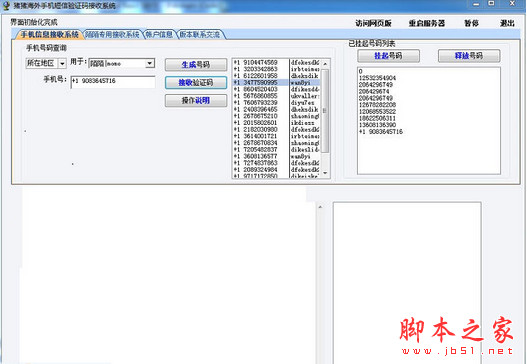The width and height of the screenshot is (527, 364).
Task: Switch to 手机信息接收系统 tab
Action: point(49,35)
